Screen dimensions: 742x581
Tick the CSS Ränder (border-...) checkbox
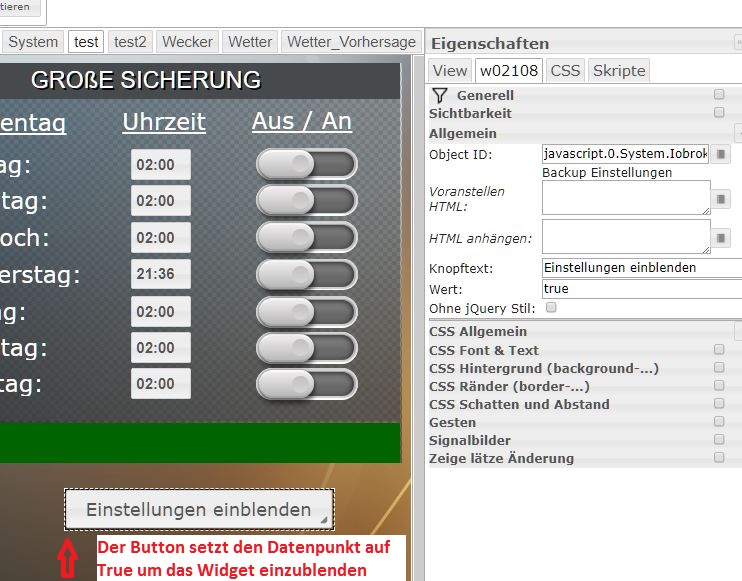tap(719, 386)
